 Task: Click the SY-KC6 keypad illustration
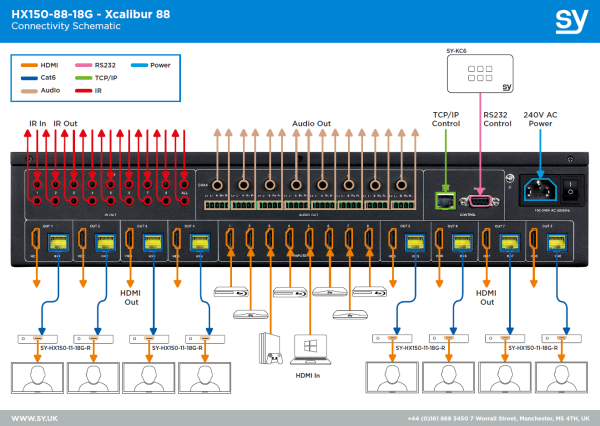pos(480,73)
